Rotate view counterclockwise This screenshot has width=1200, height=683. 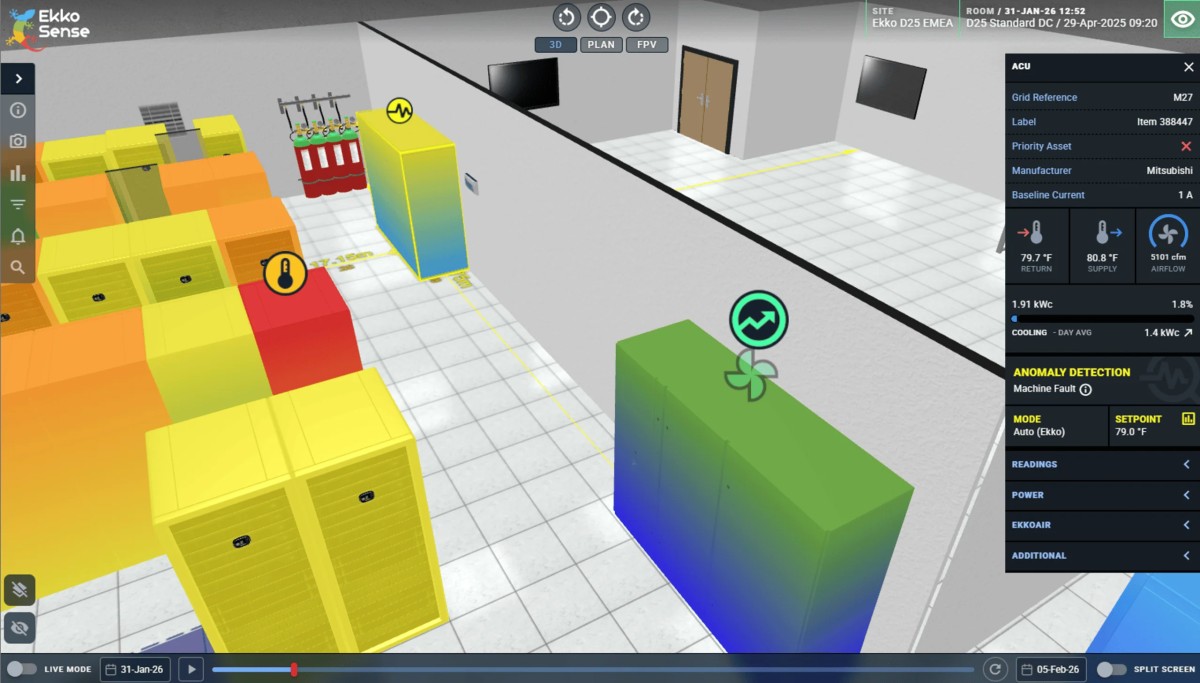567,17
